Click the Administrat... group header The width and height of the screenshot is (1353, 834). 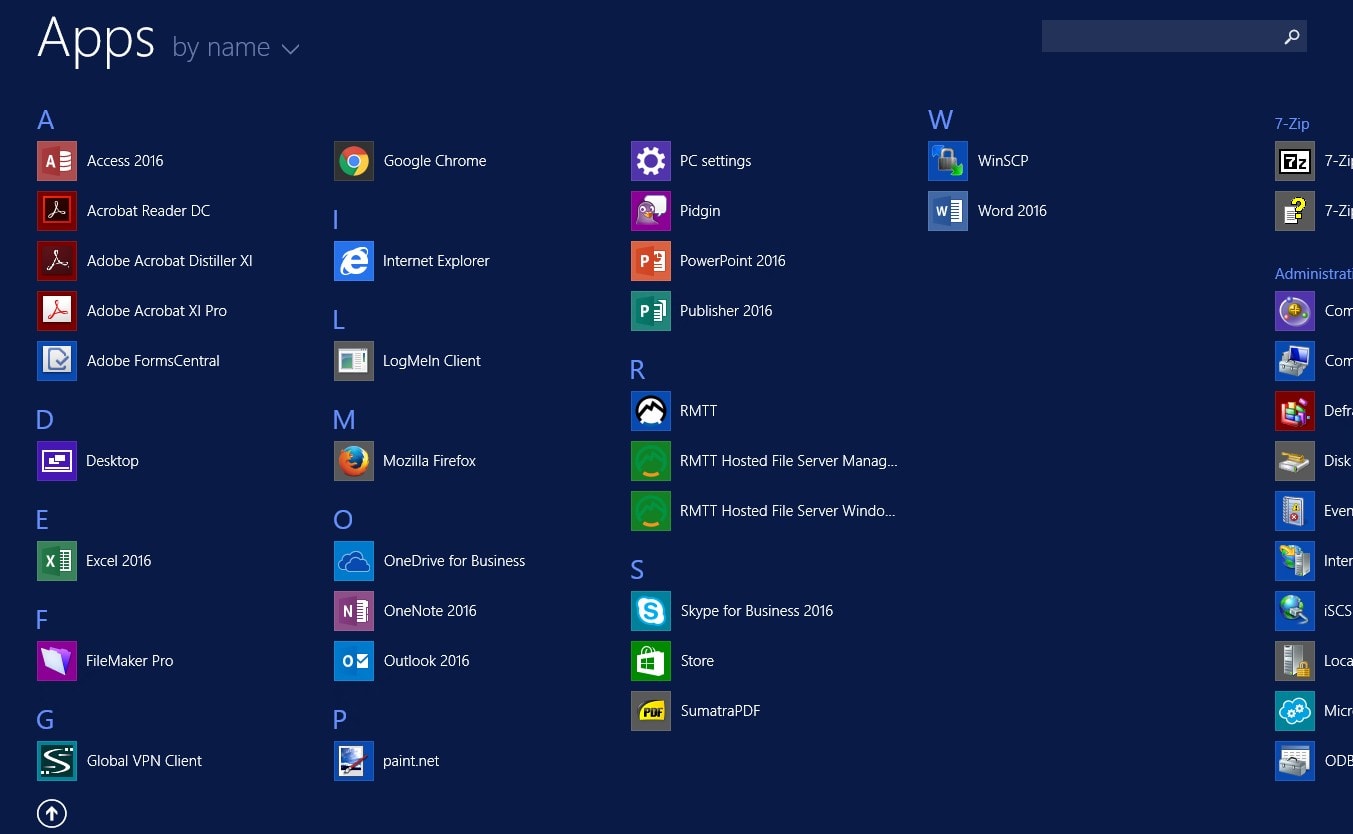coord(1313,274)
